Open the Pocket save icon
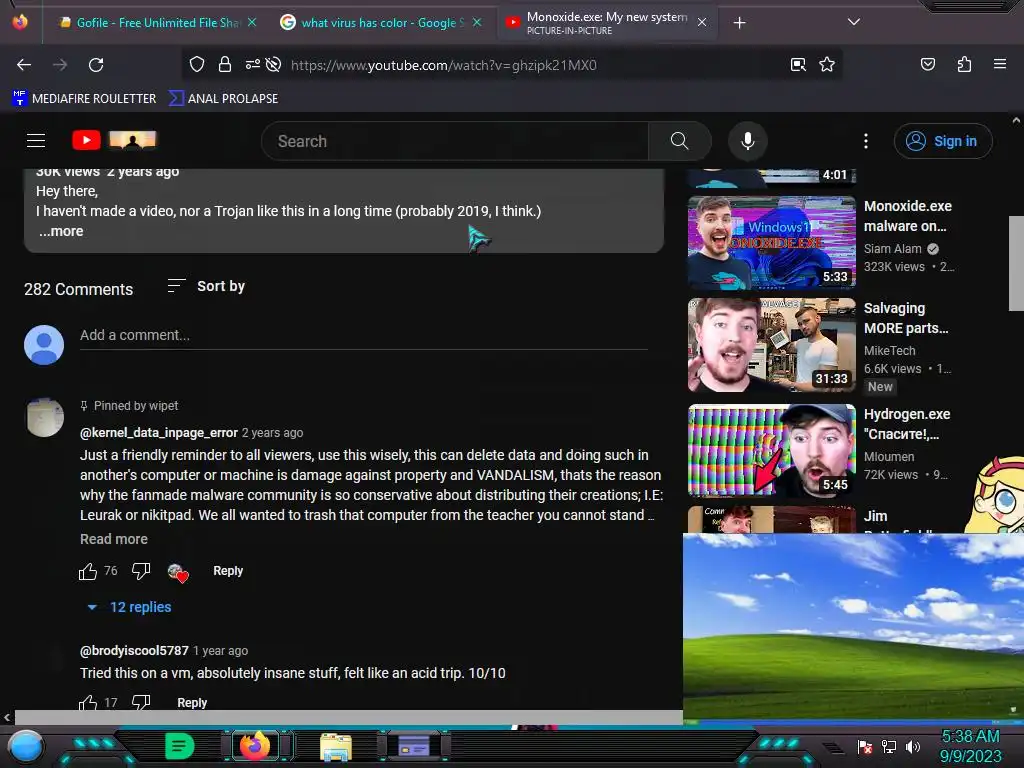Viewport: 1024px width, 768px height. coord(928,64)
